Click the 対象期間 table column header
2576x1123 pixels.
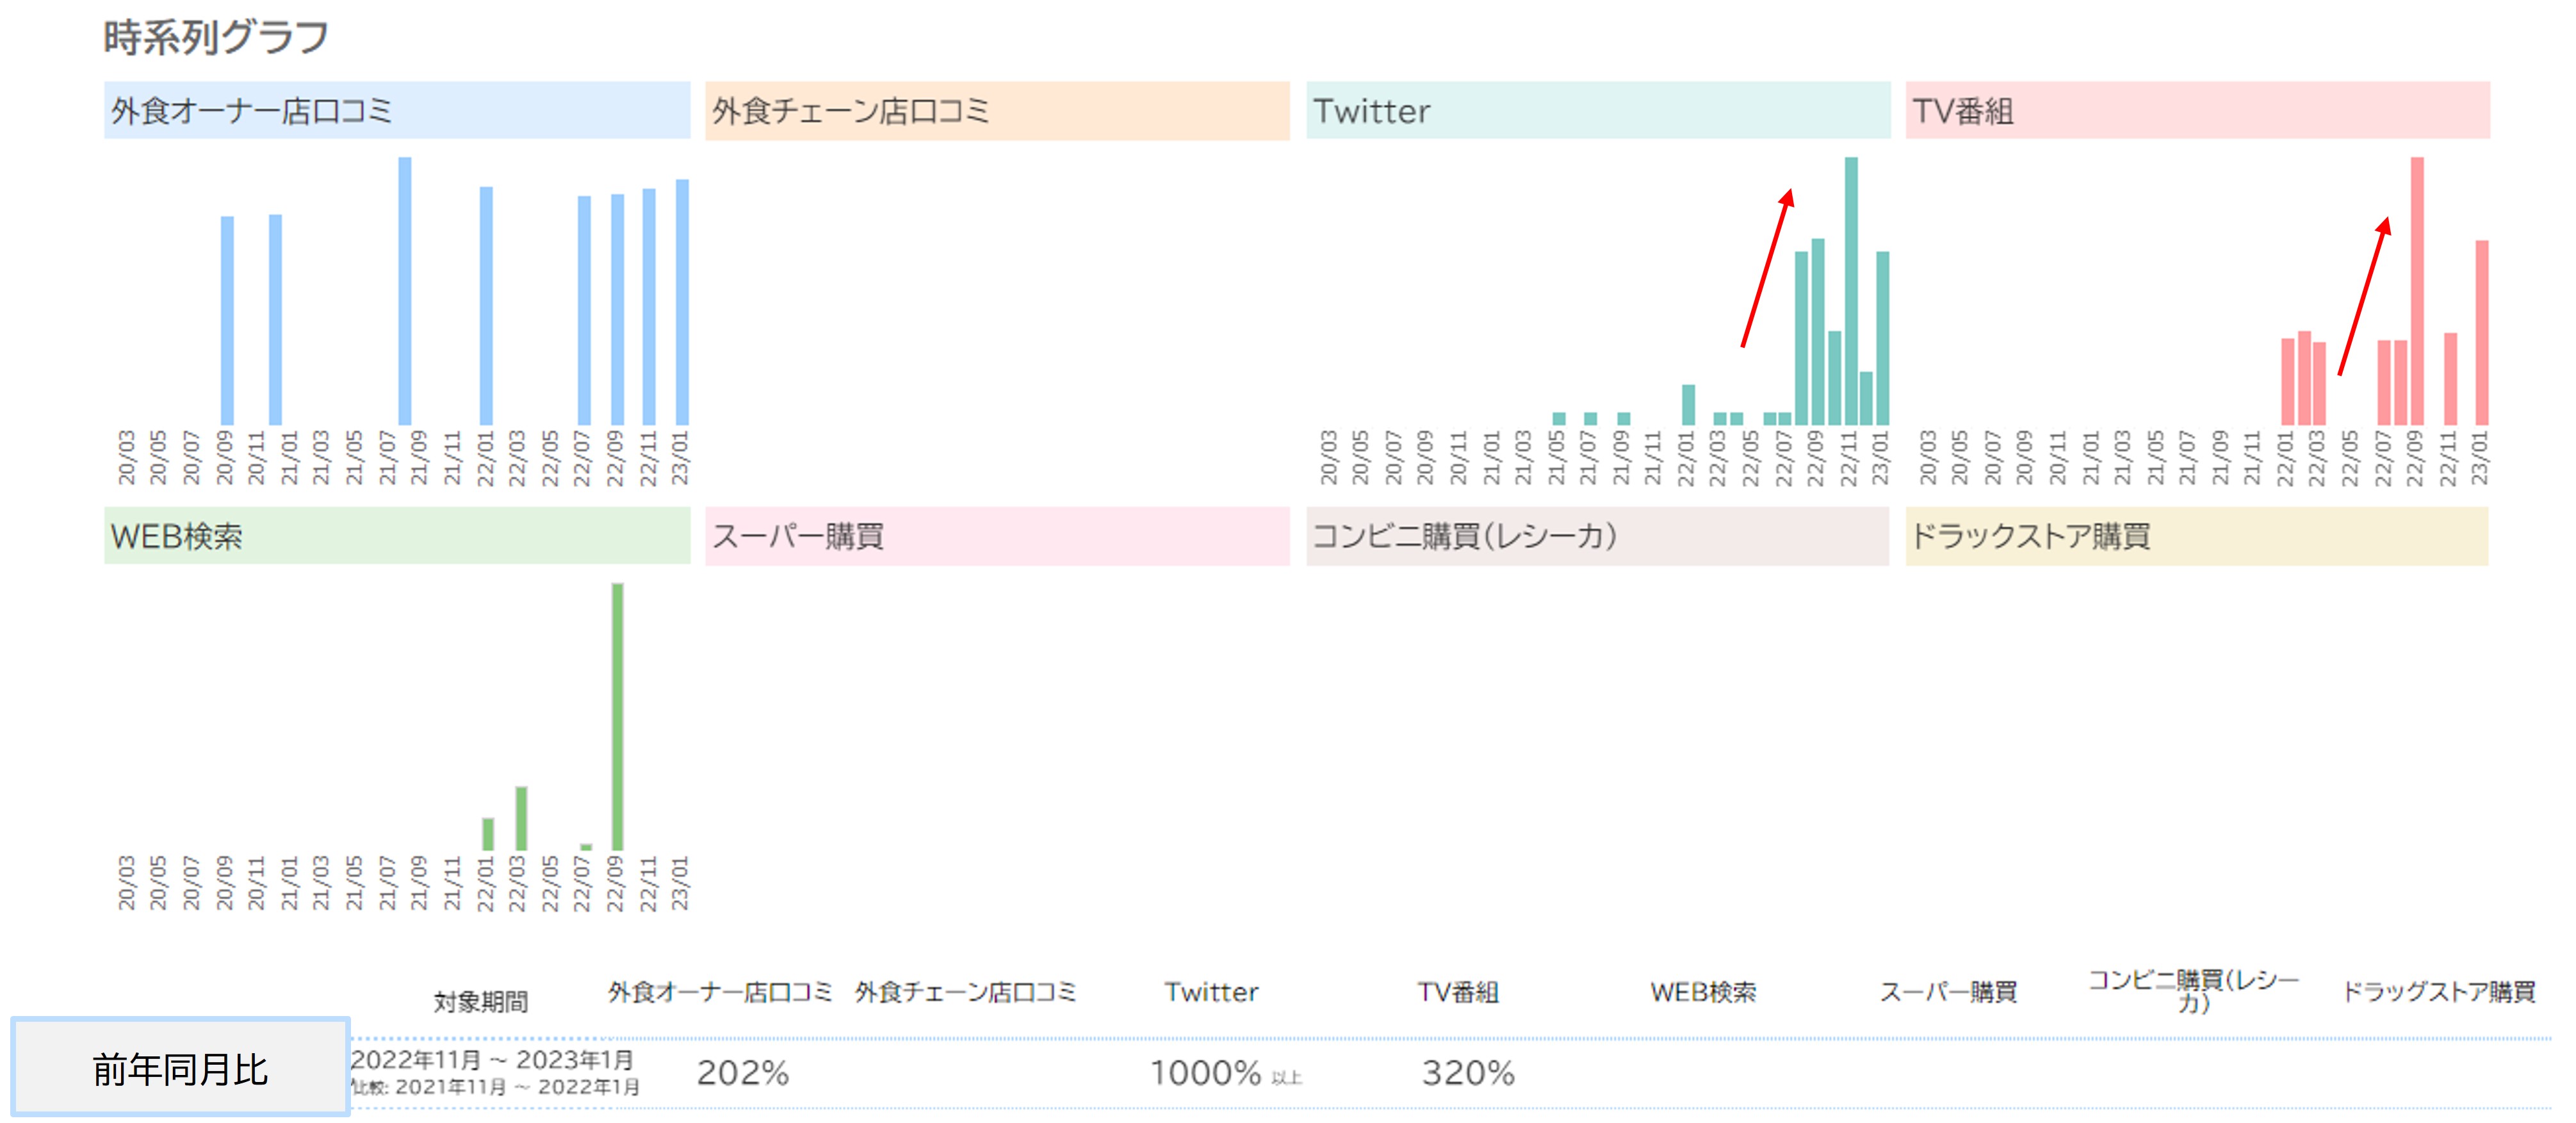click(x=481, y=1001)
